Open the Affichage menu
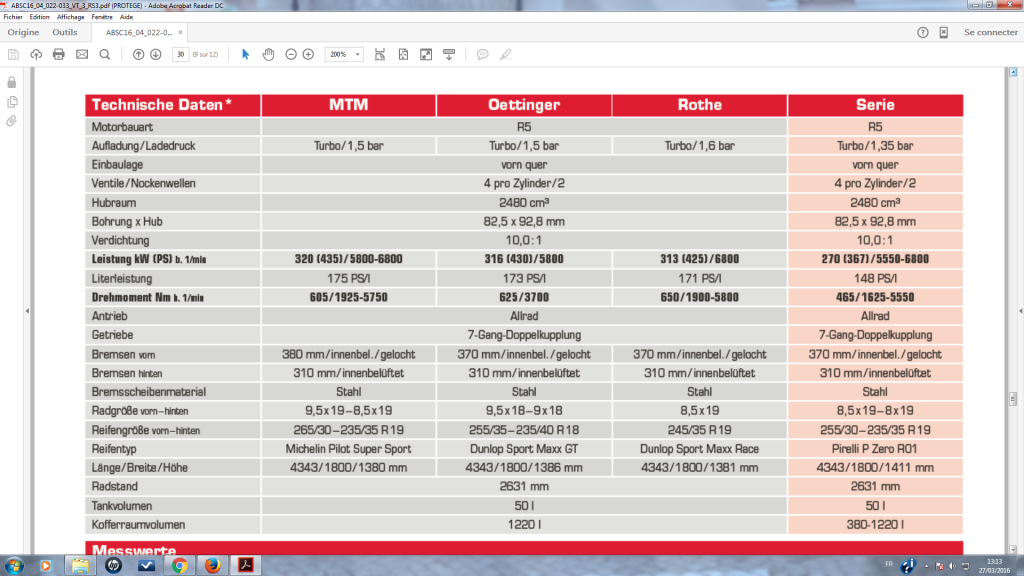The height and width of the screenshot is (576, 1024). (x=70, y=17)
